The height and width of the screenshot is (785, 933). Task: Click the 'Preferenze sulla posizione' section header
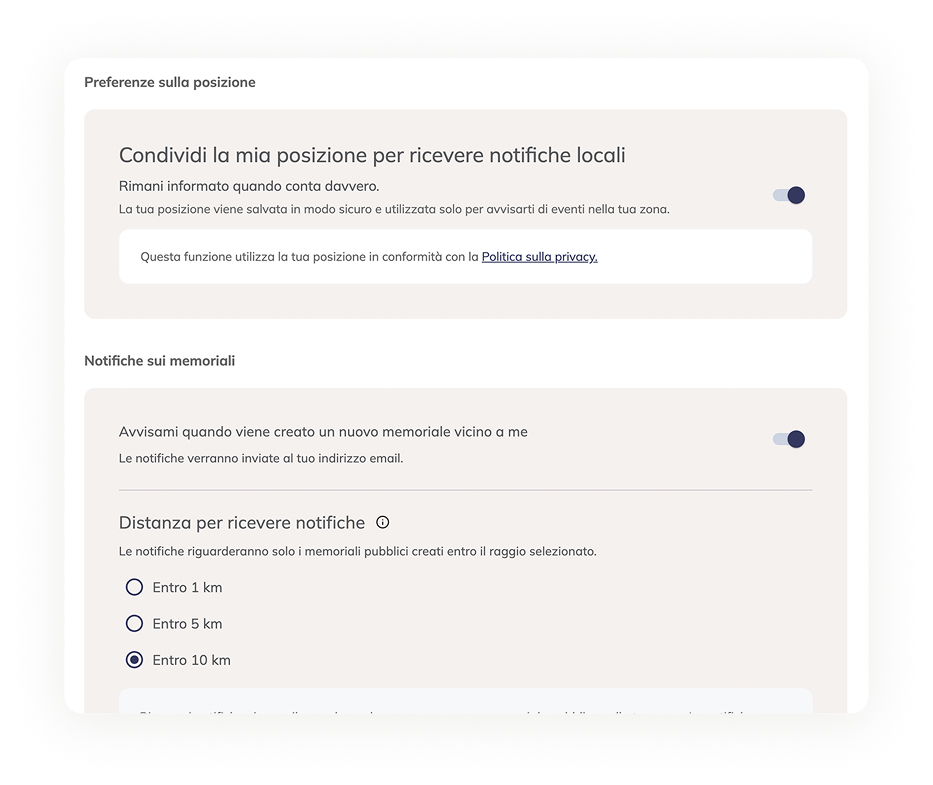169,82
